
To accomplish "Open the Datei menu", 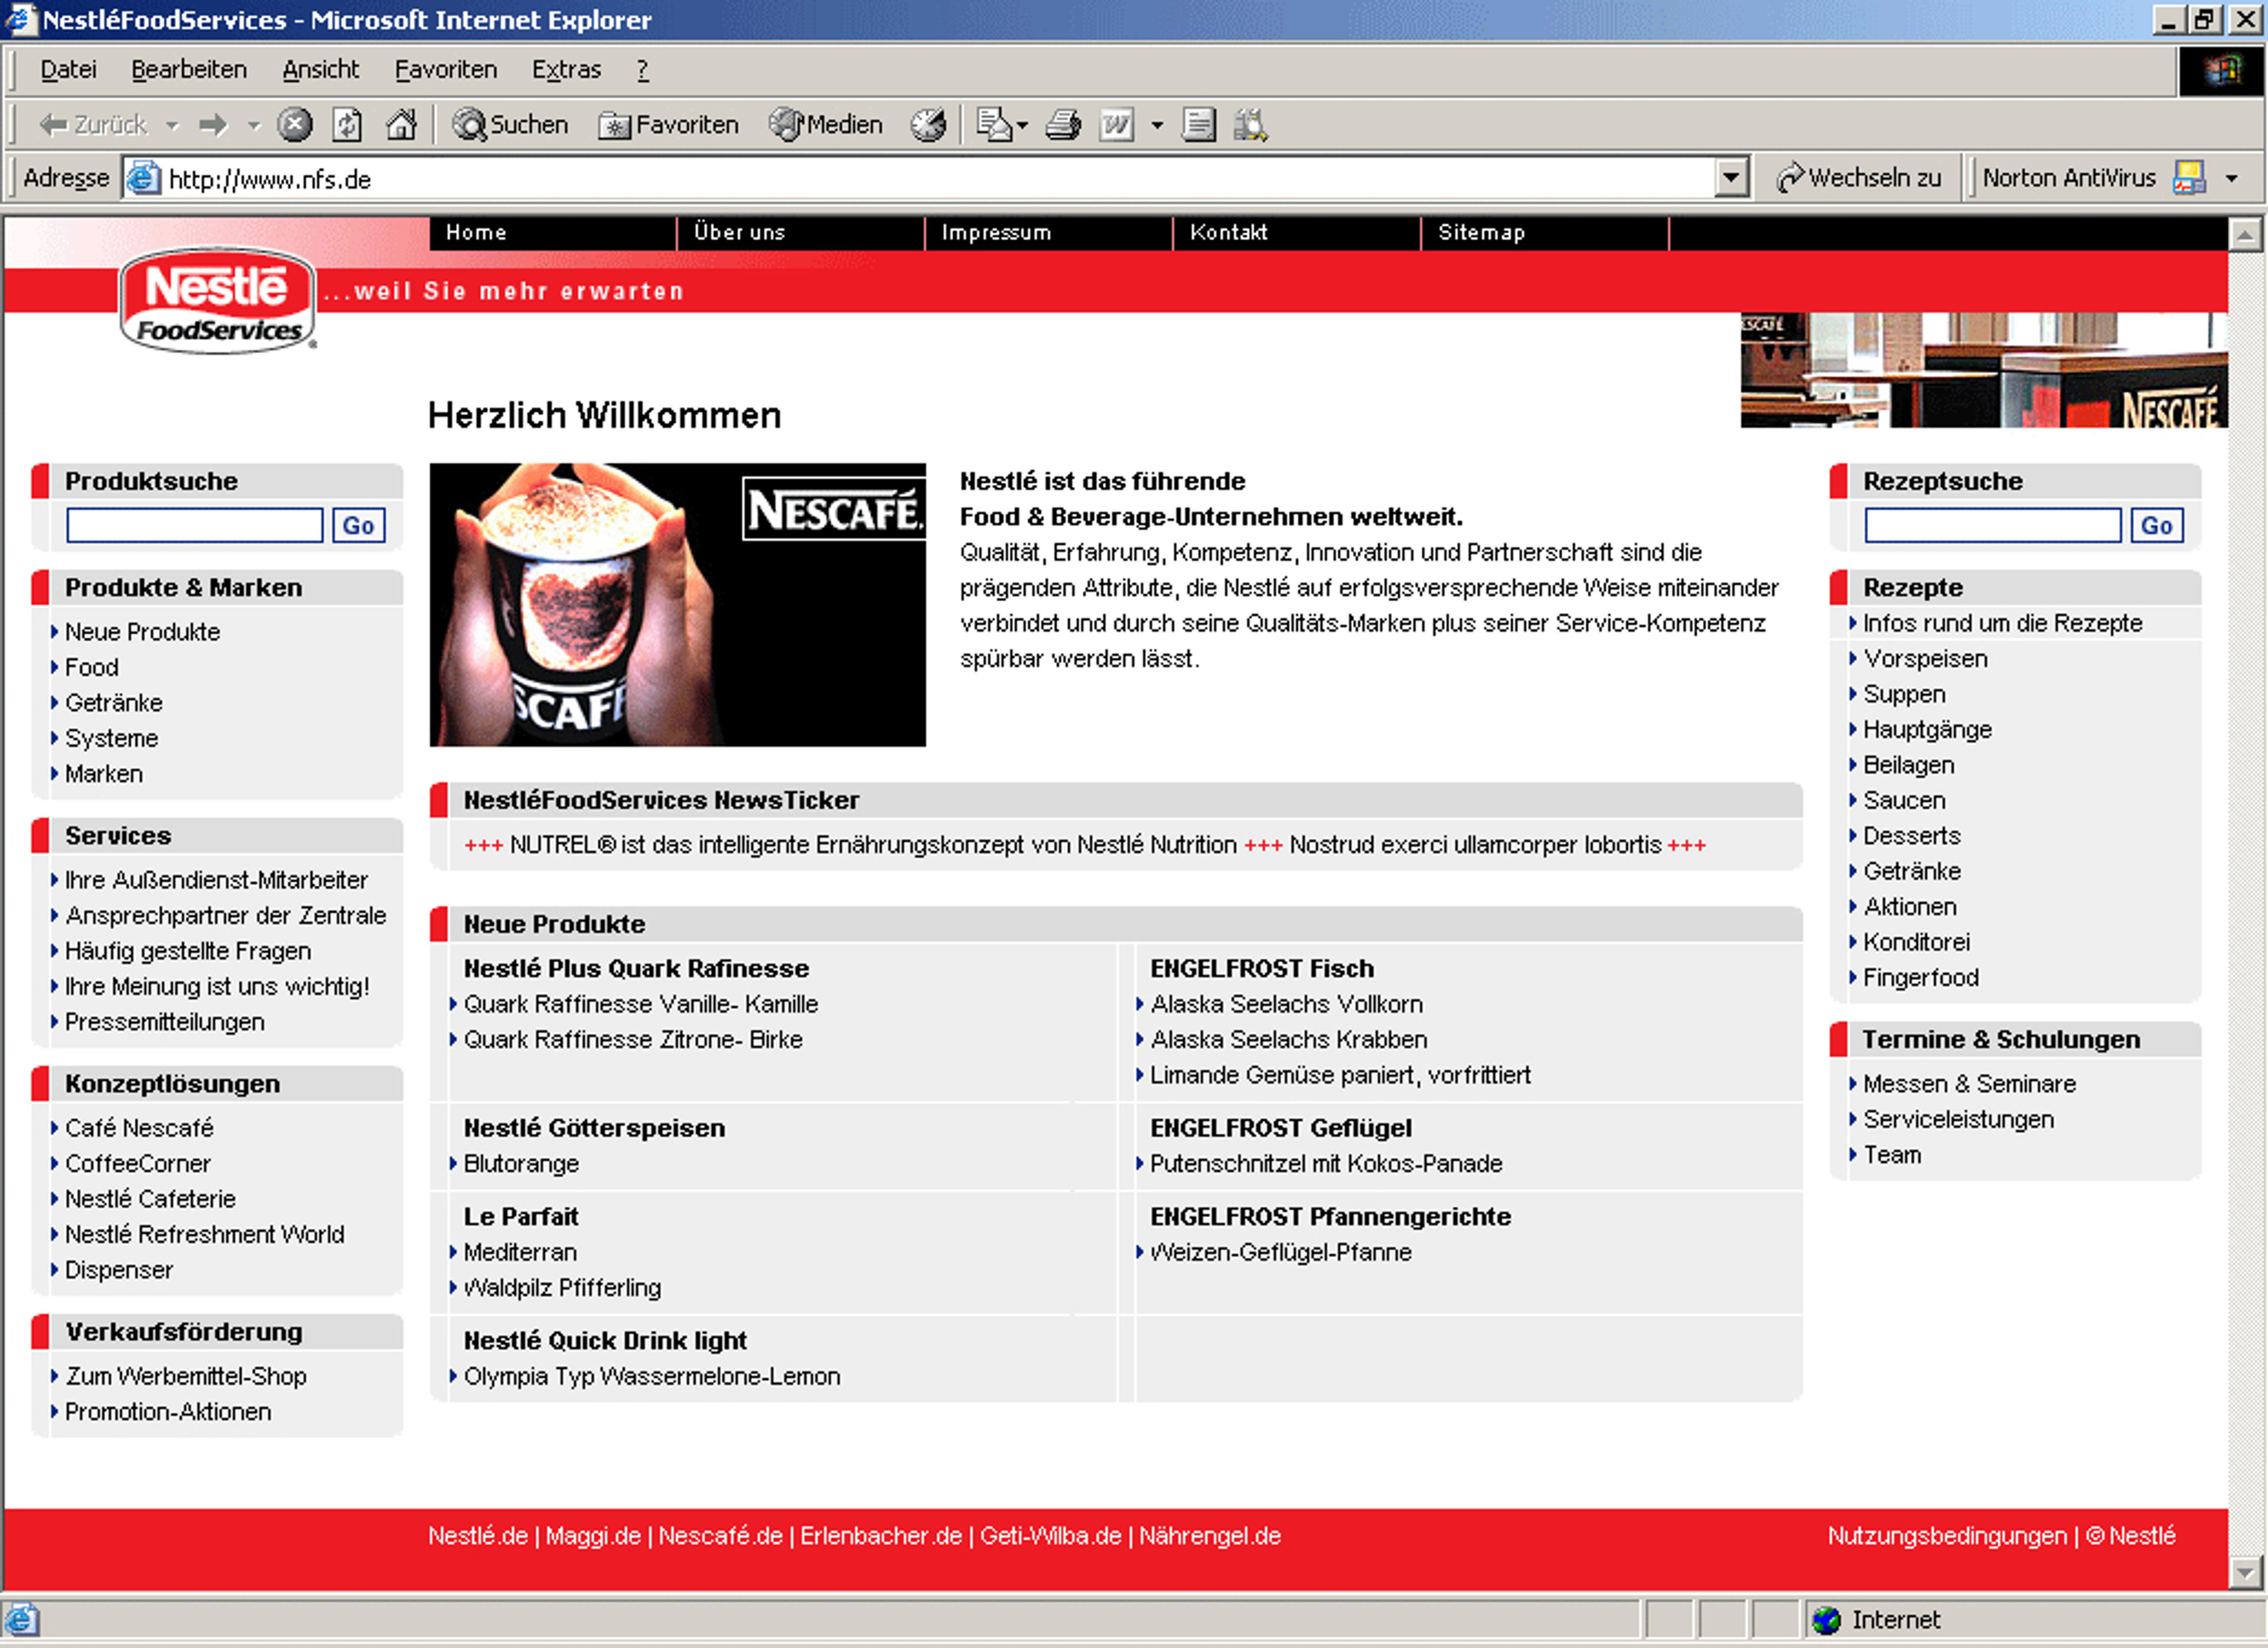I will (x=68, y=69).
